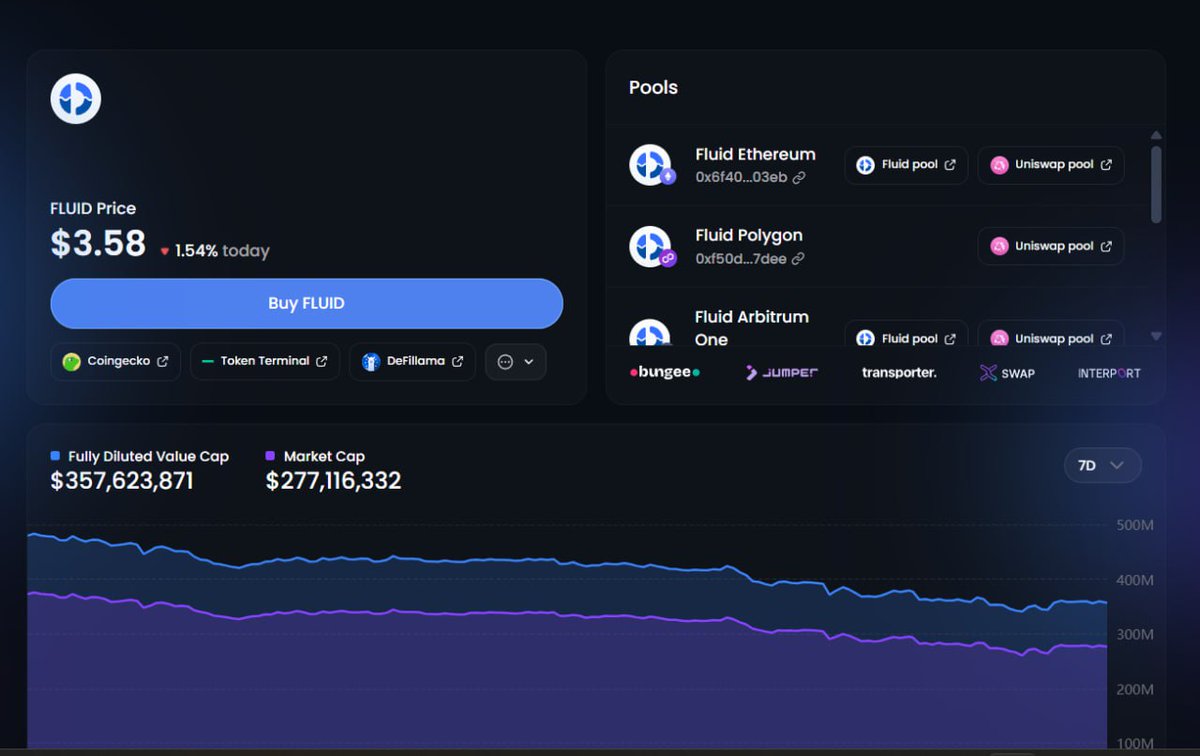Click the $357,623,871 value
This screenshot has width=1200, height=756.
coord(122,481)
